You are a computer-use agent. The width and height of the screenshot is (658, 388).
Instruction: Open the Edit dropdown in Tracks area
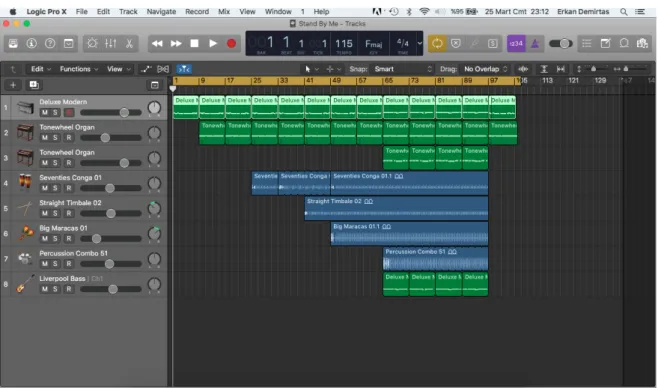41,69
